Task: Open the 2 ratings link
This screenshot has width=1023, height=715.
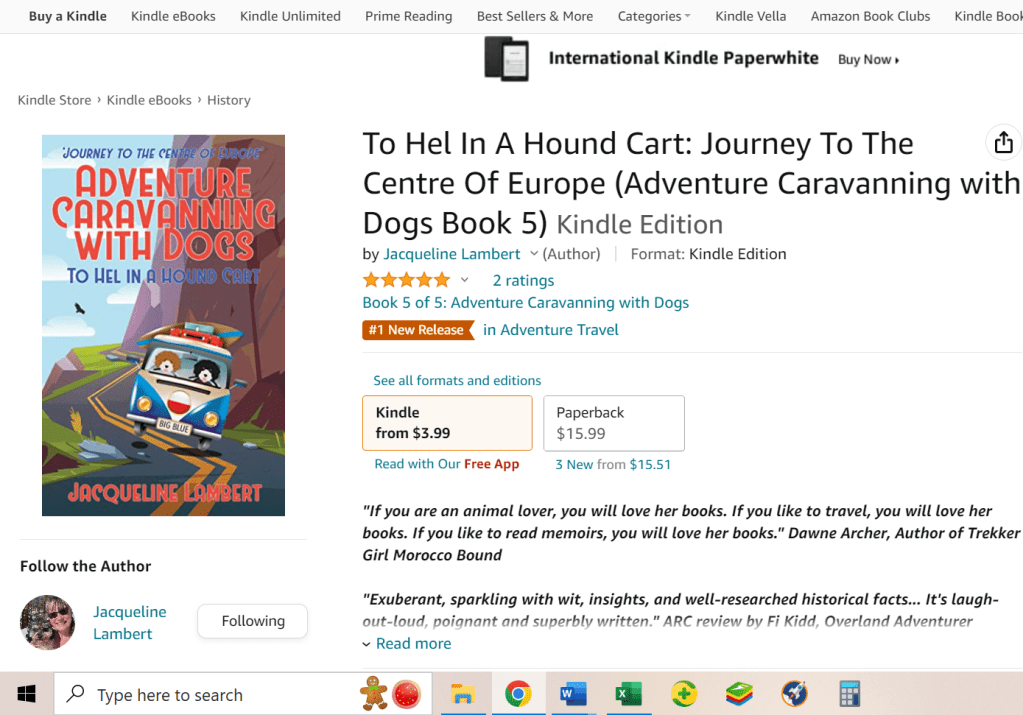Action: [523, 280]
